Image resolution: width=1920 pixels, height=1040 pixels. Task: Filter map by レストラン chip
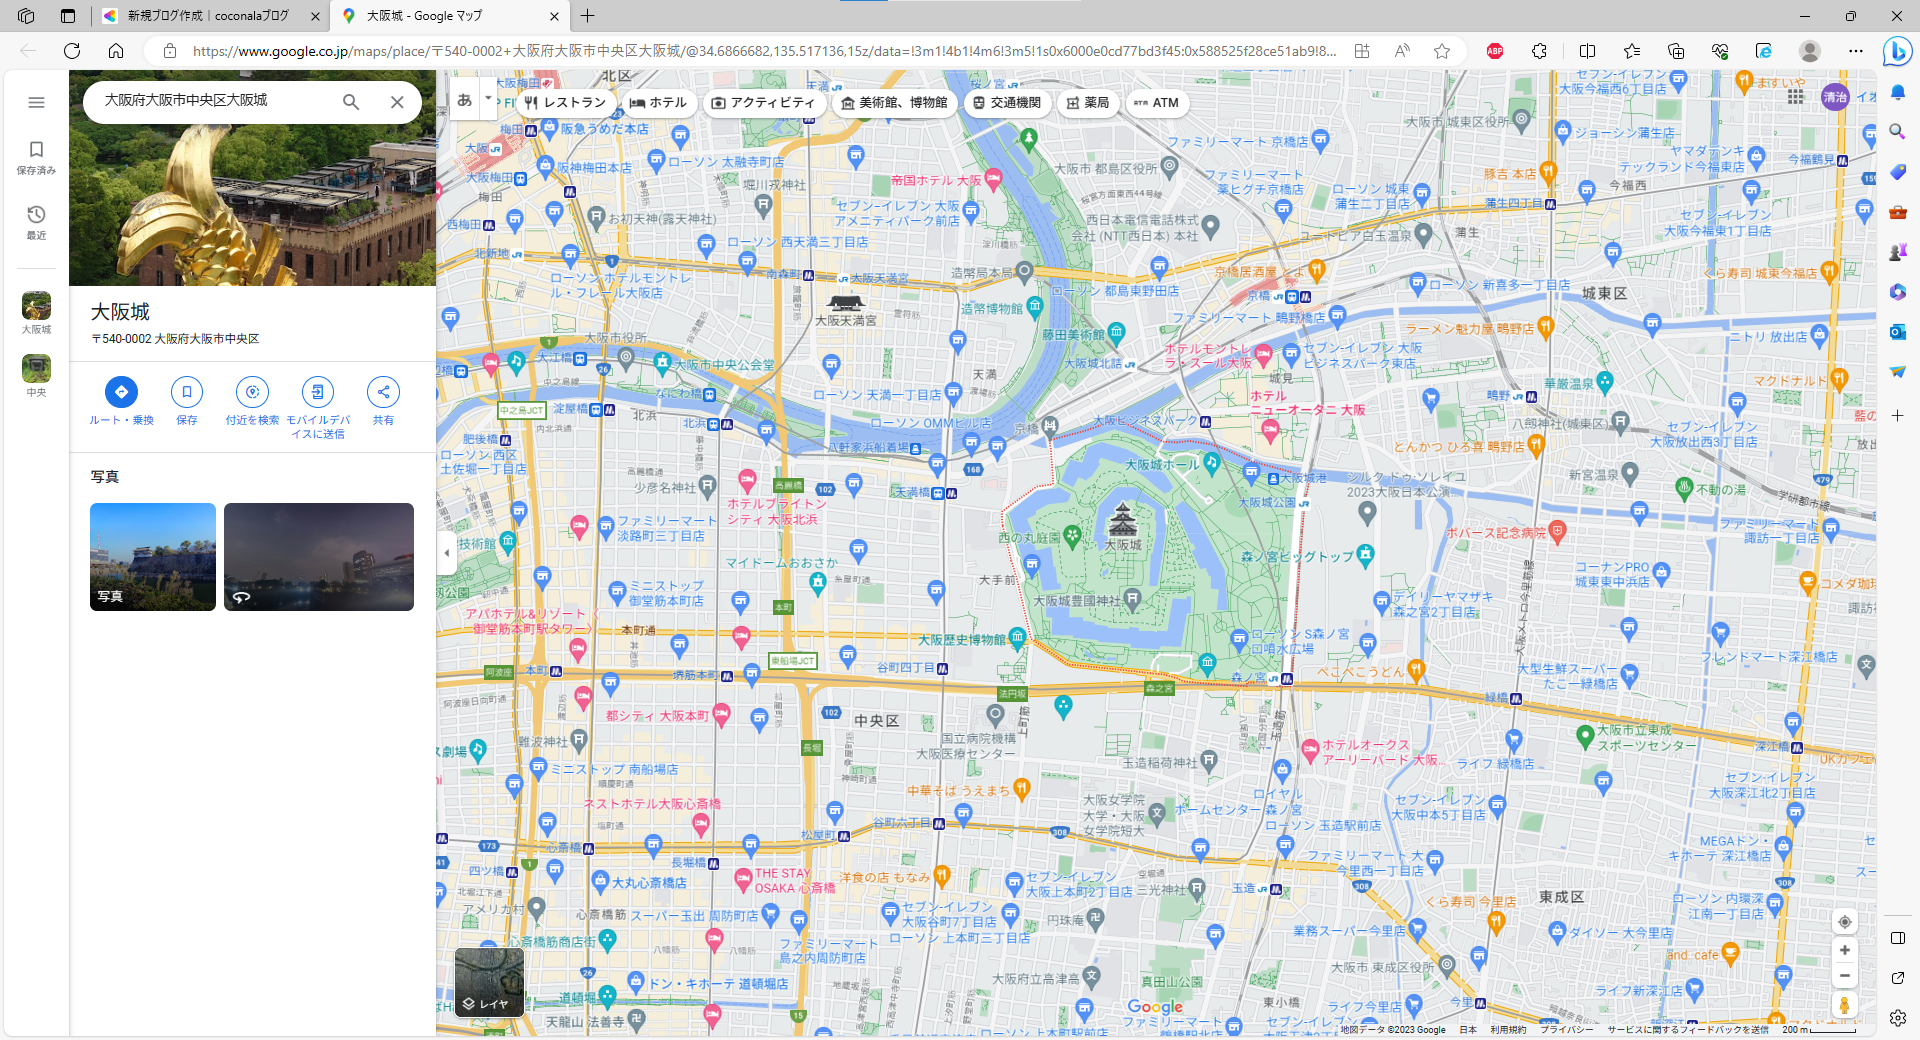pos(565,102)
